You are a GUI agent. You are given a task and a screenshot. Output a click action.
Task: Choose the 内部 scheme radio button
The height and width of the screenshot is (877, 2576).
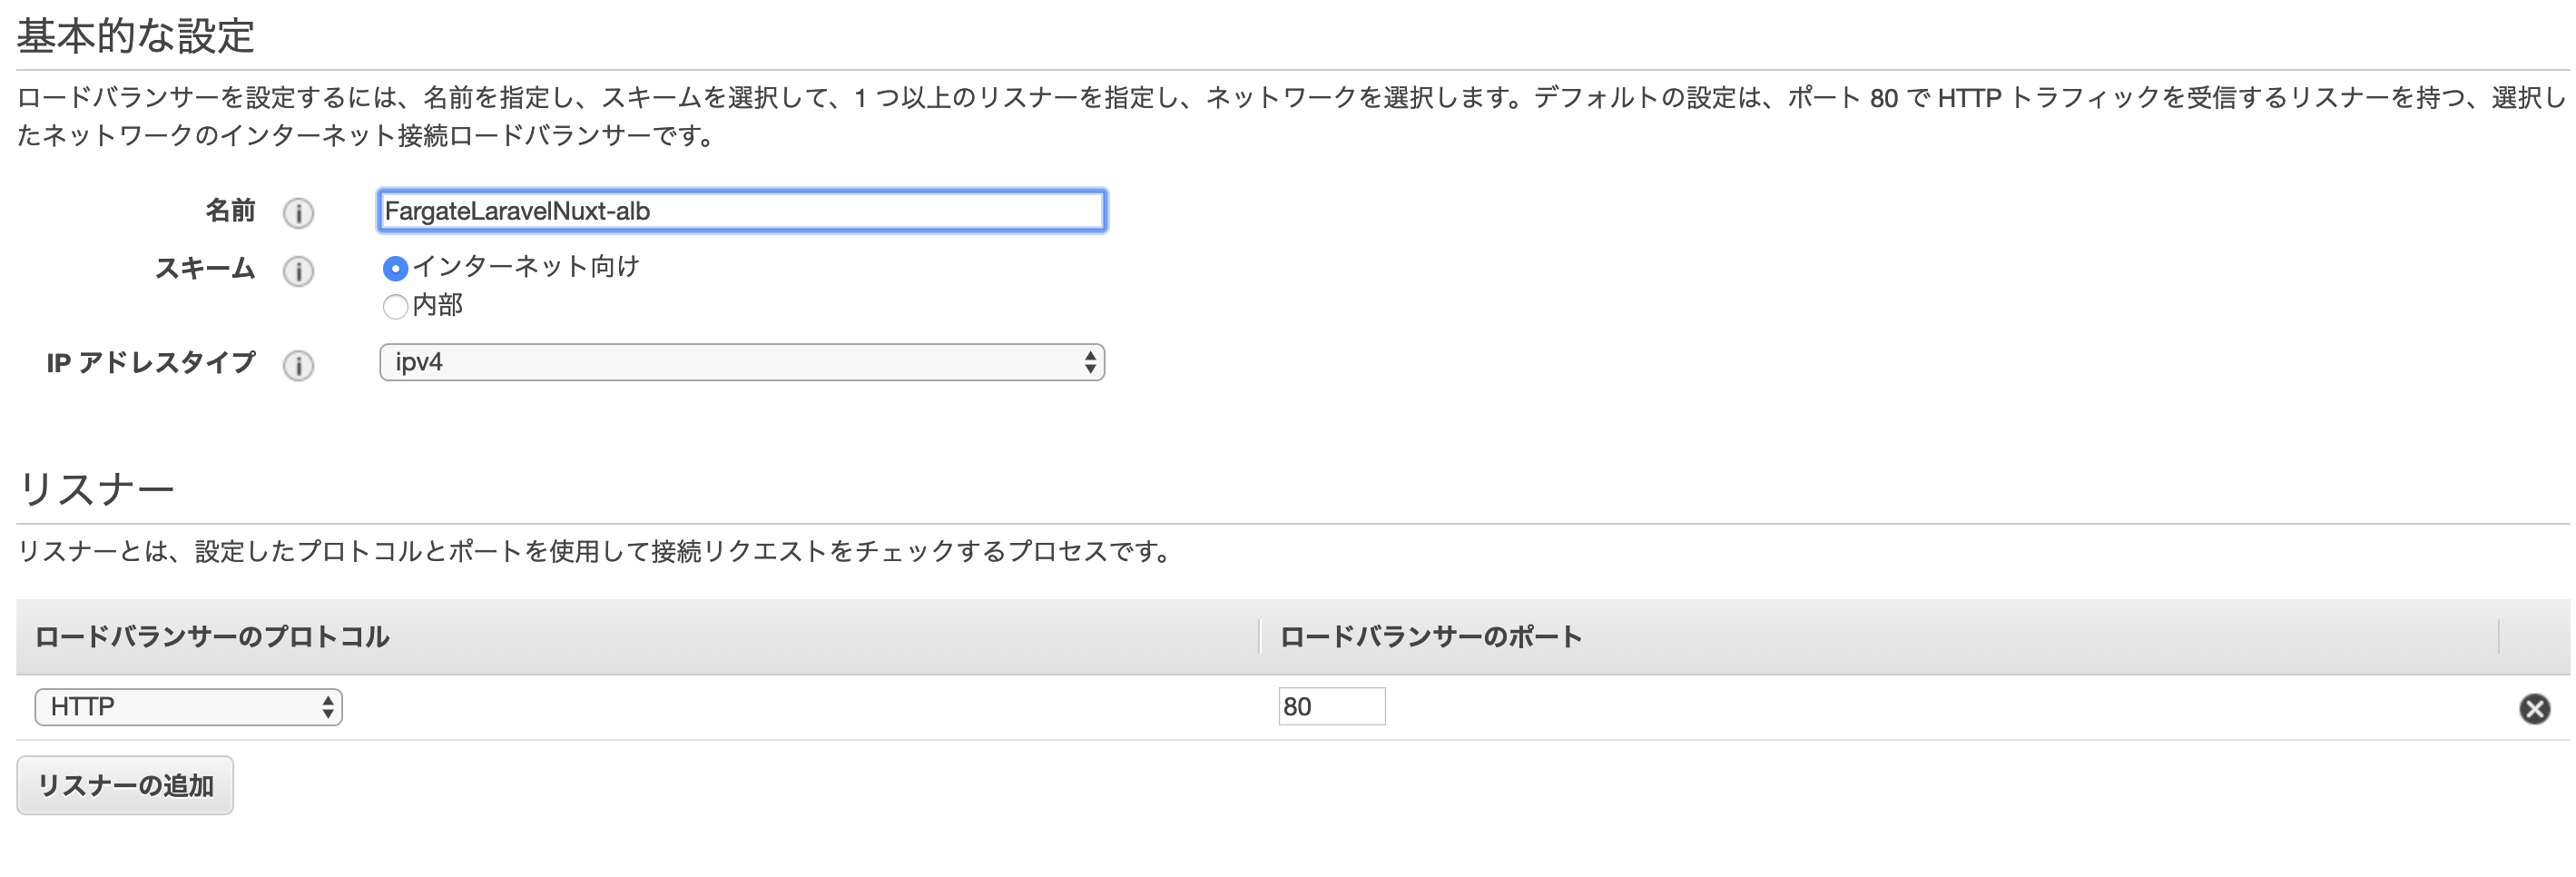395,306
